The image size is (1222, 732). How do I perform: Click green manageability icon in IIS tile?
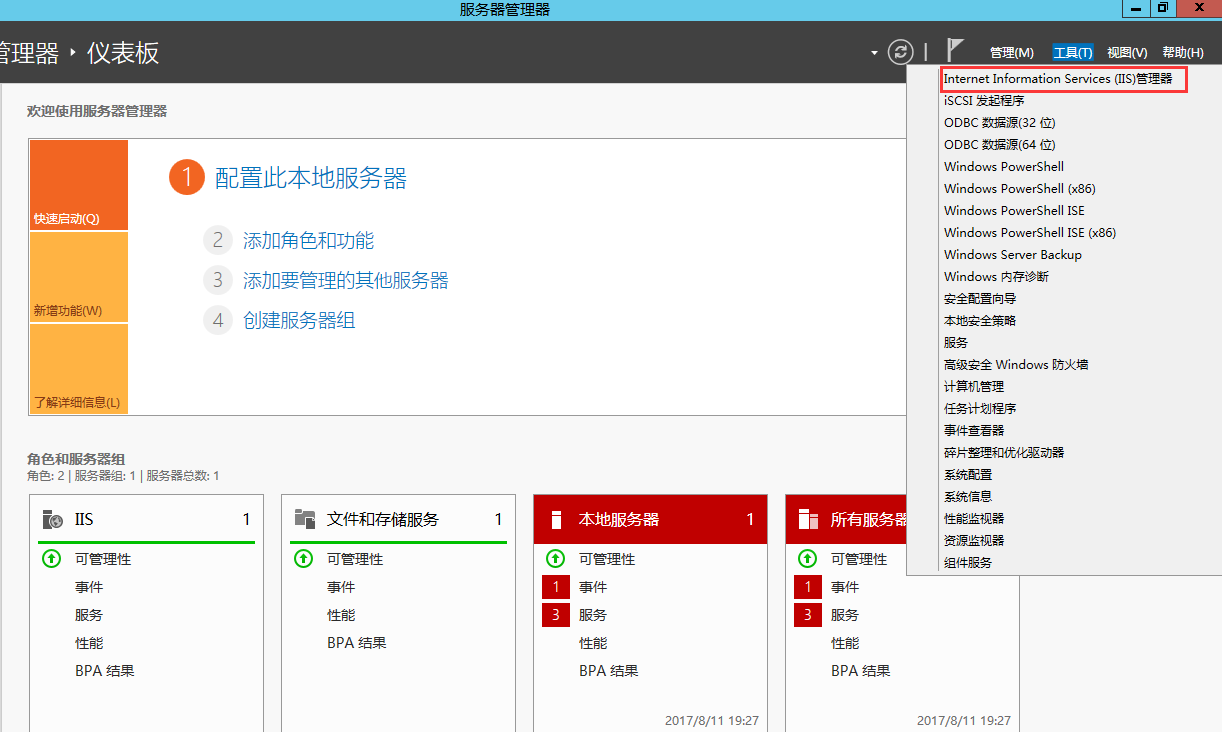(51, 559)
